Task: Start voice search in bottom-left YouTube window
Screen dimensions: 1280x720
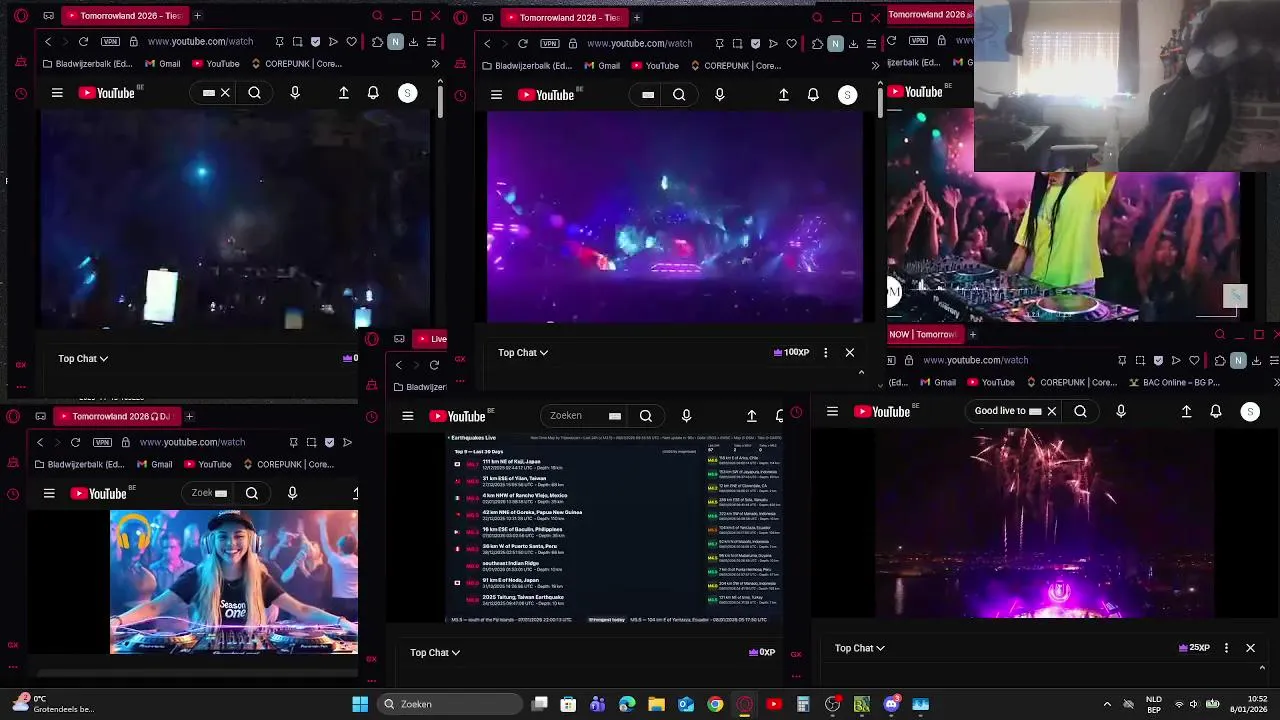Action: coord(292,493)
